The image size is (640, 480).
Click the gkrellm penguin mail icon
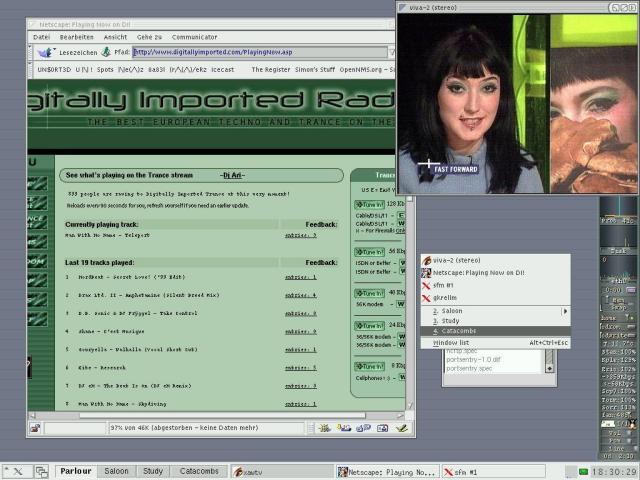(x=632, y=423)
